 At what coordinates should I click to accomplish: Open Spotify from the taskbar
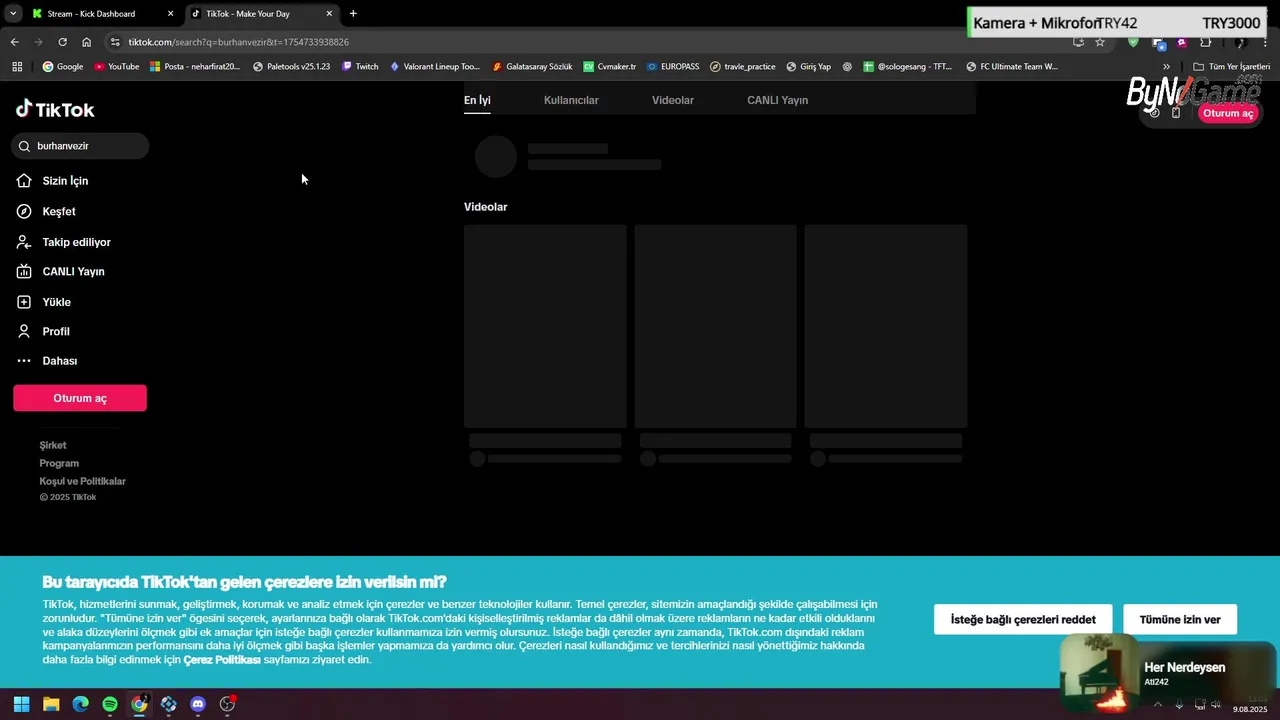[110, 704]
